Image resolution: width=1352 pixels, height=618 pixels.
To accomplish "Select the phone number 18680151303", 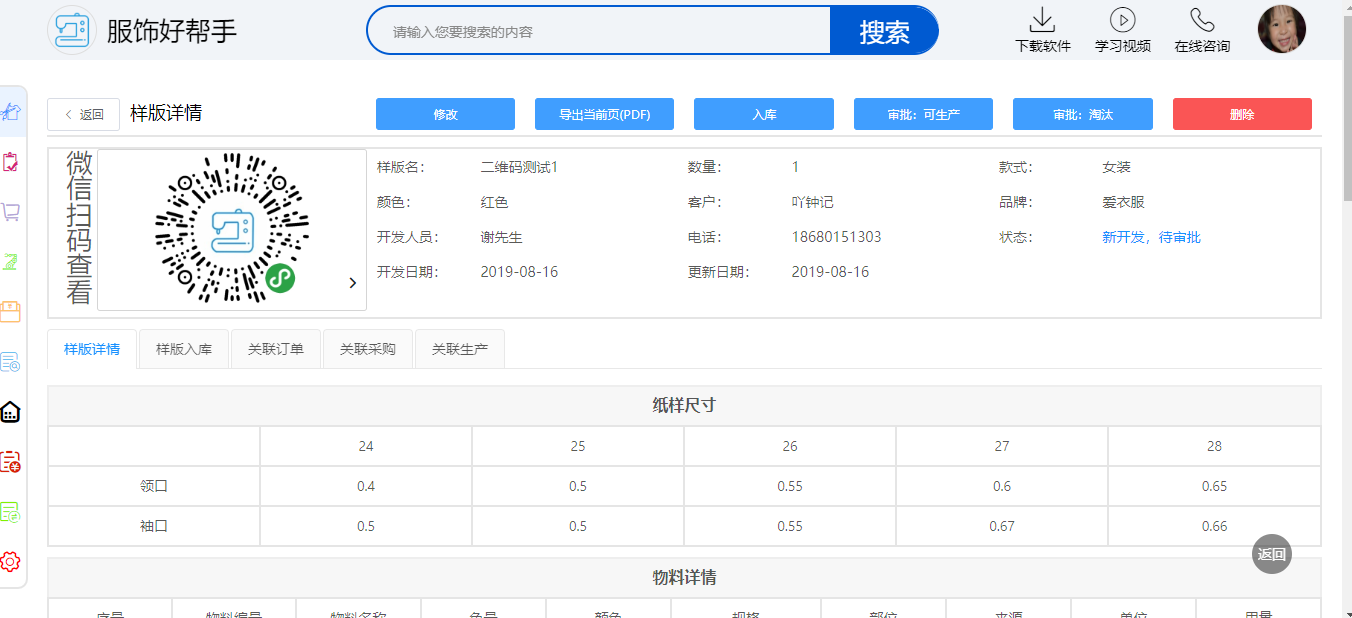I will pyautogui.click(x=837, y=237).
